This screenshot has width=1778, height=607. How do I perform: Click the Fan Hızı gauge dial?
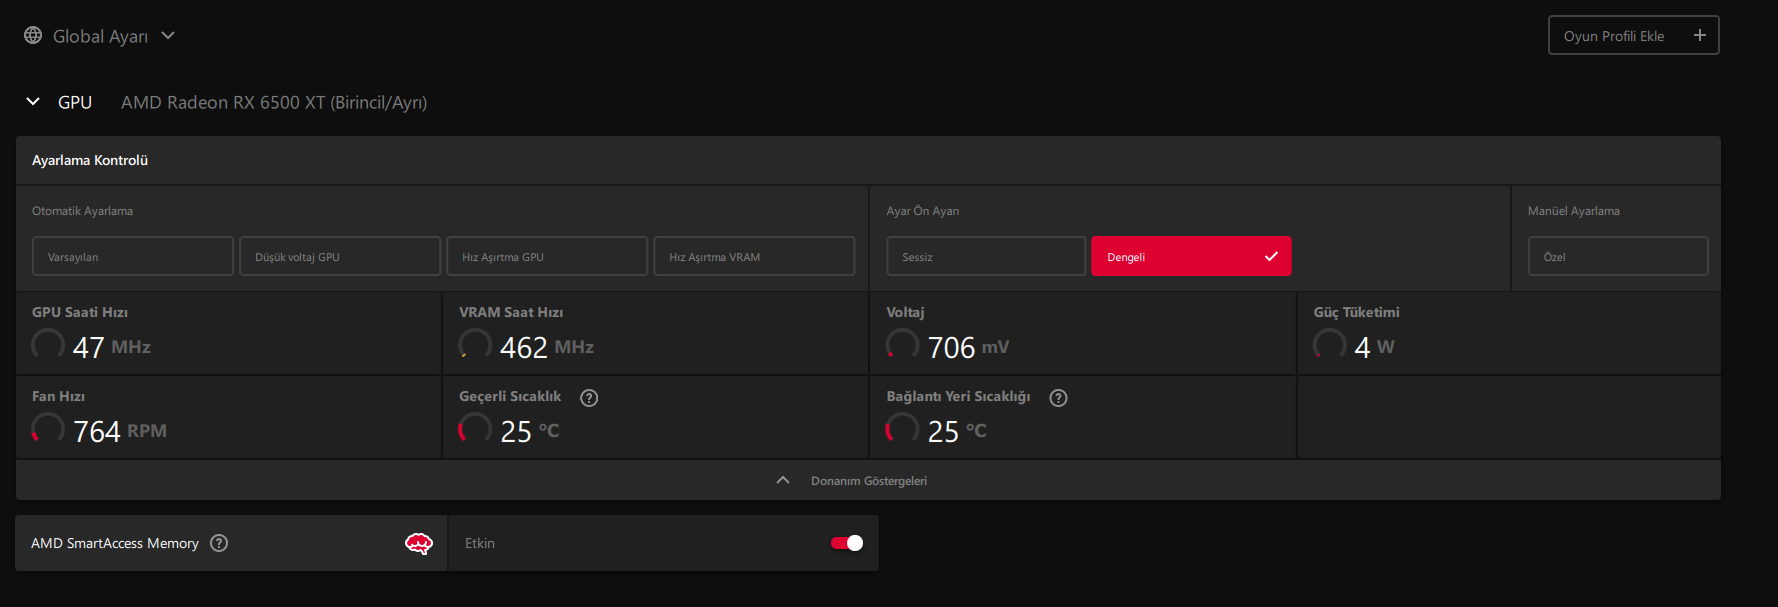(48, 429)
